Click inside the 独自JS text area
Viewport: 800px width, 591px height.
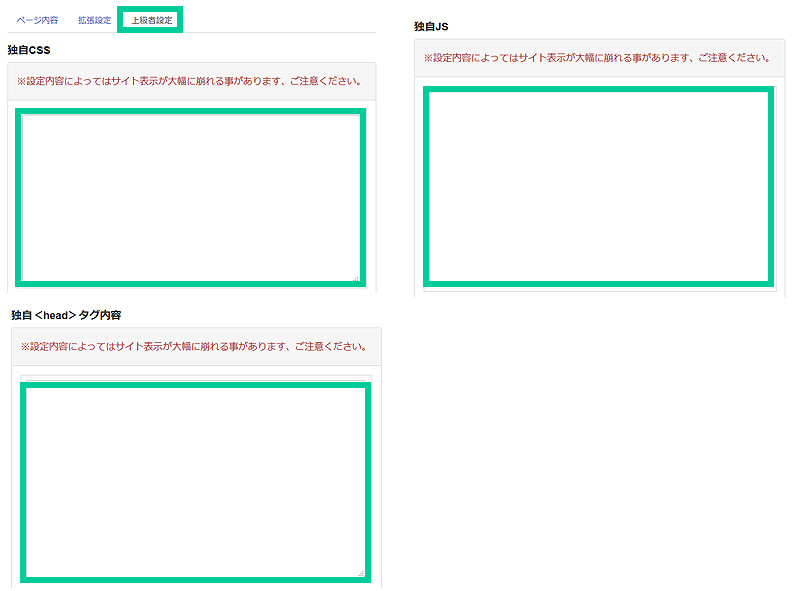(x=598, y=187)
